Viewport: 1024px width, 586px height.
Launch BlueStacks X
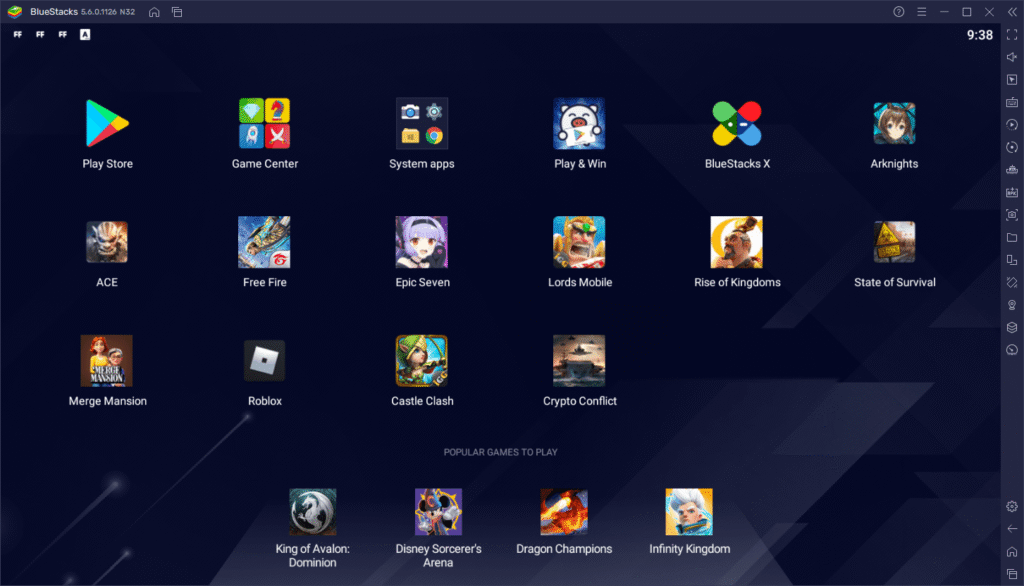[737, 123]
